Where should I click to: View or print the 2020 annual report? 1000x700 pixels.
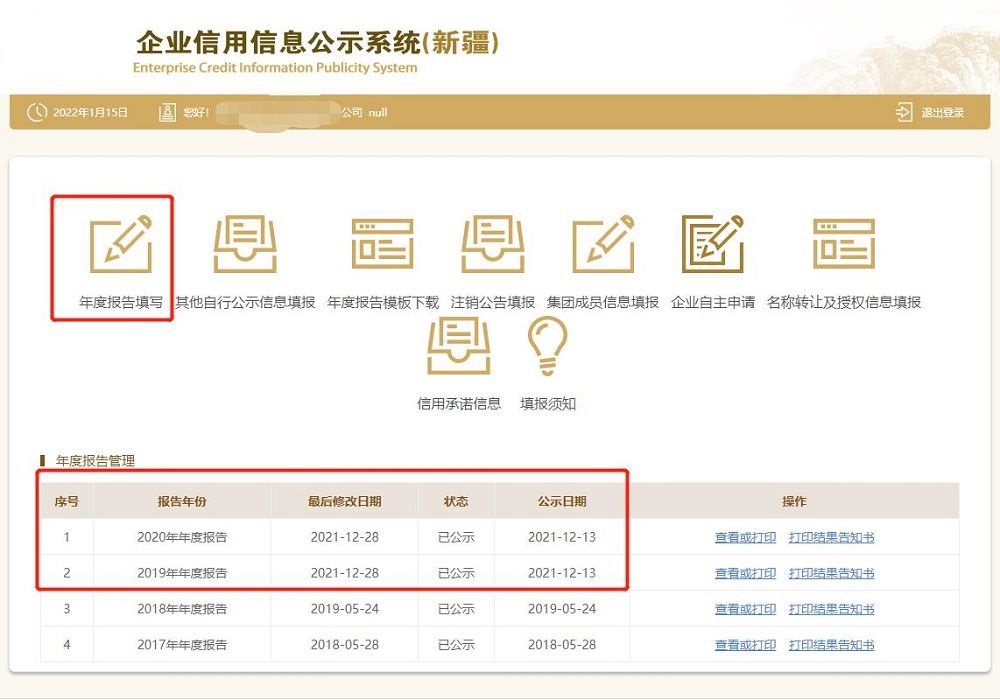745,537
